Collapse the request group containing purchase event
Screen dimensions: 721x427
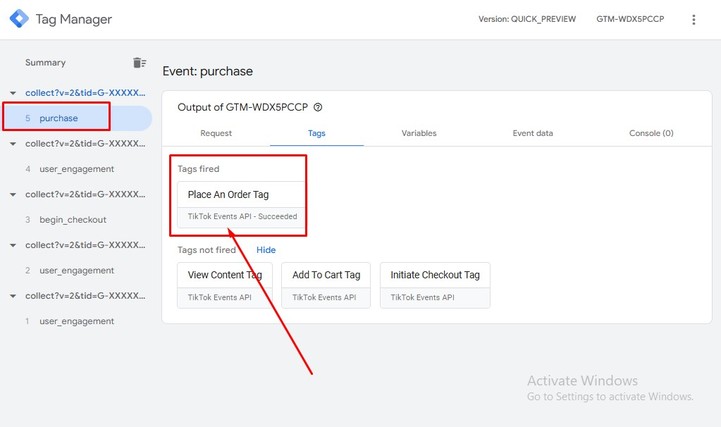tap(13, 93)
